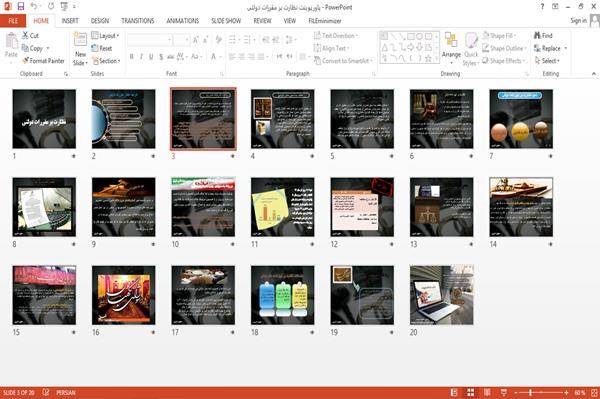Toggle Underline formatting
Viewport: 600px width, 399px height.
151,57
